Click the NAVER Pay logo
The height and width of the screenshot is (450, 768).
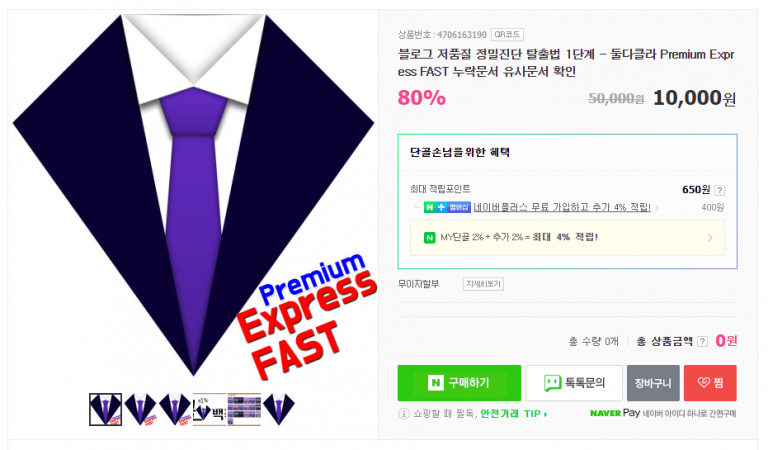(615, 413)
